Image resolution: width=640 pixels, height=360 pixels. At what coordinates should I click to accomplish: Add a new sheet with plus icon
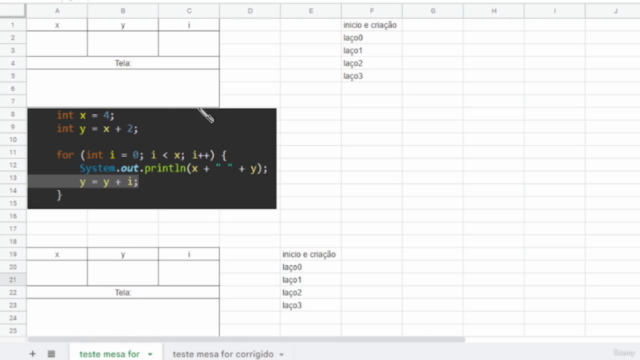[32, 354]
